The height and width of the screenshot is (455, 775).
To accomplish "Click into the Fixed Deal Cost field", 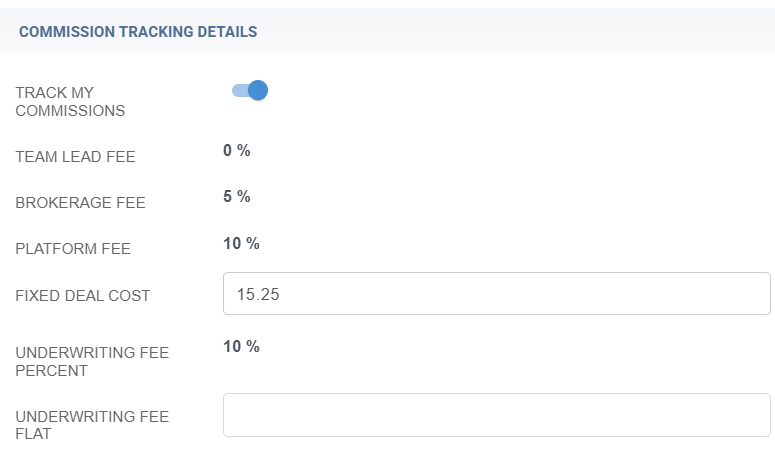I will [x=496, y=294].
